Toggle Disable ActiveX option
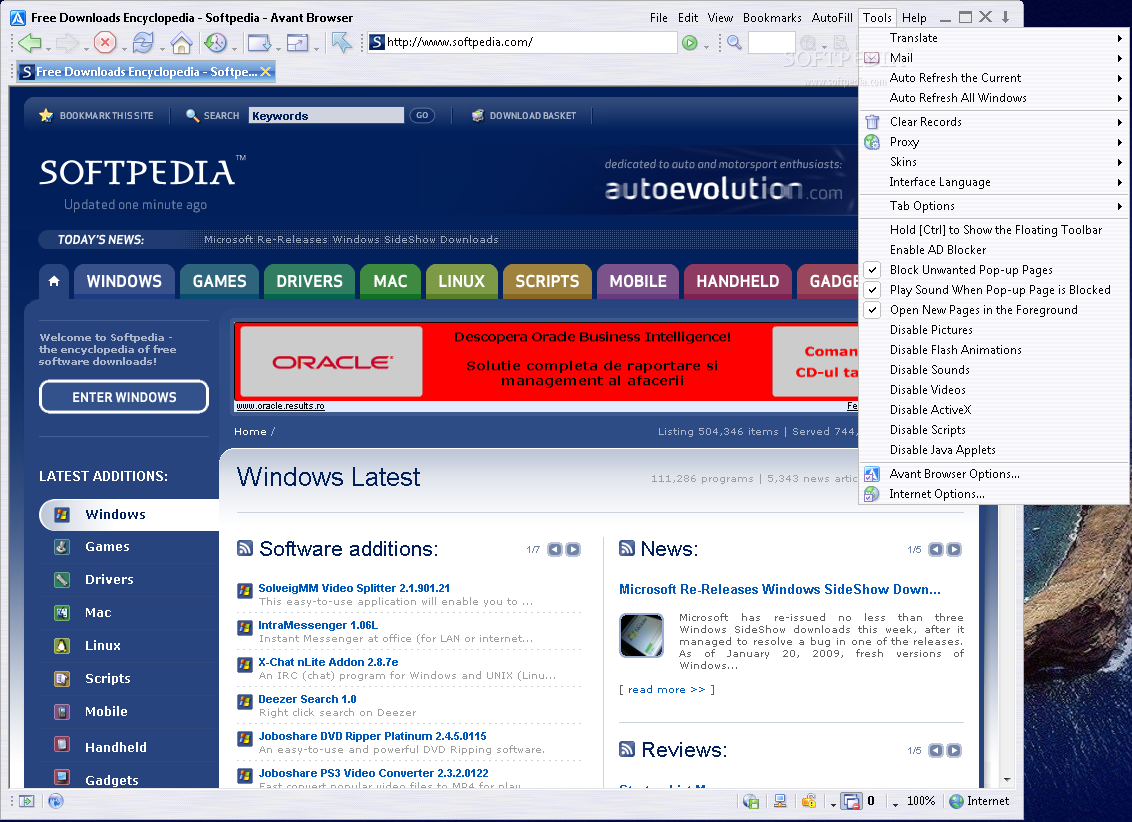 click(993, 410)
